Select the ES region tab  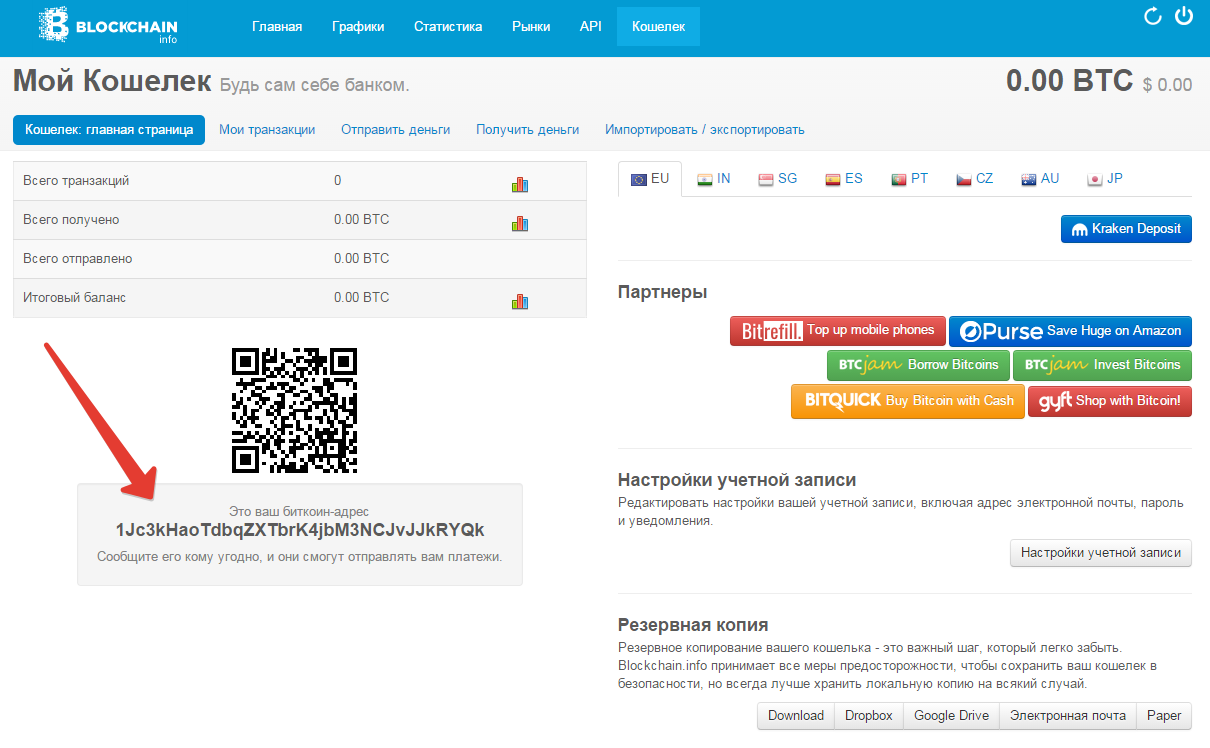(x=844, y=179)
